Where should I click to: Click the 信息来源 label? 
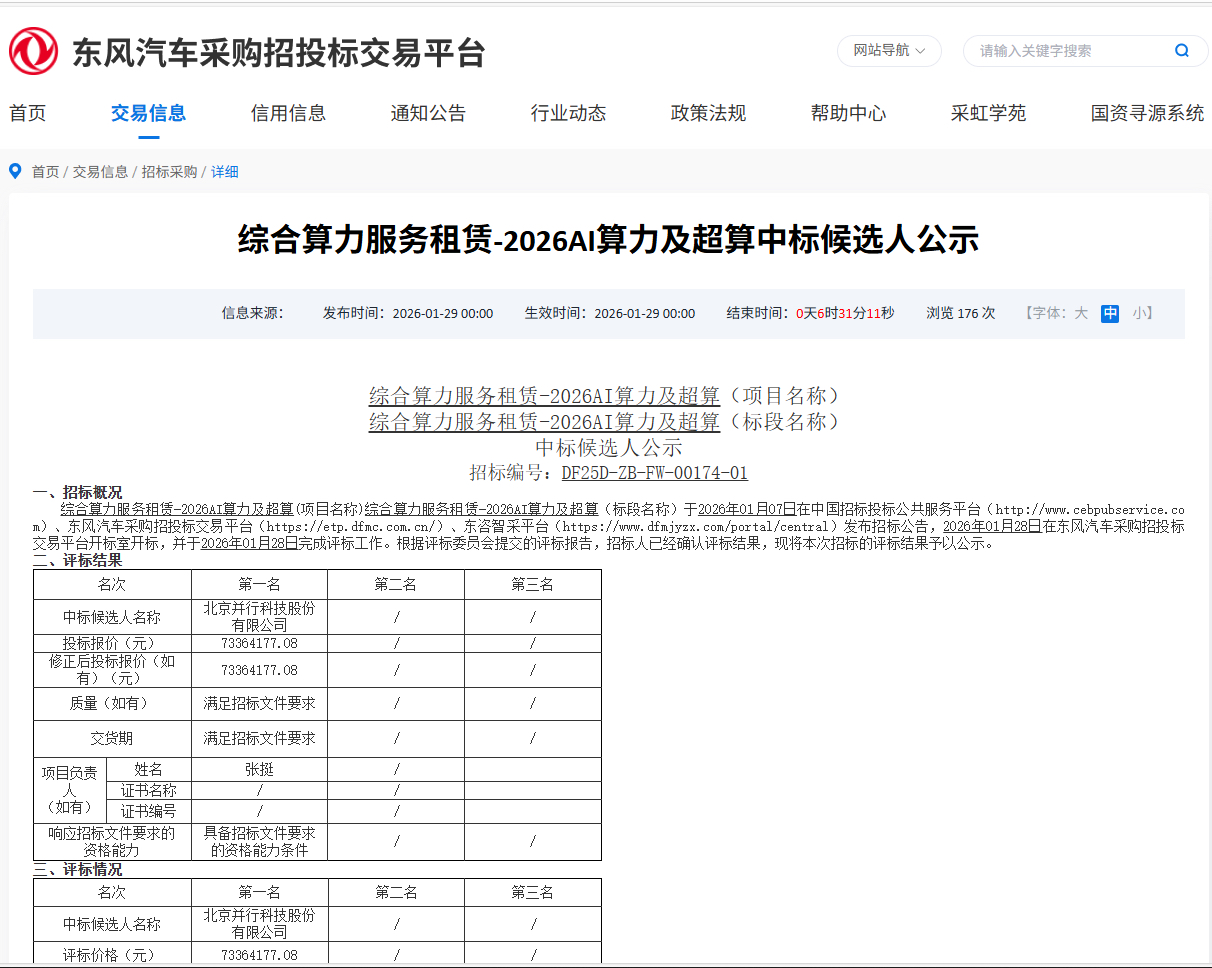tap(253, 313)
